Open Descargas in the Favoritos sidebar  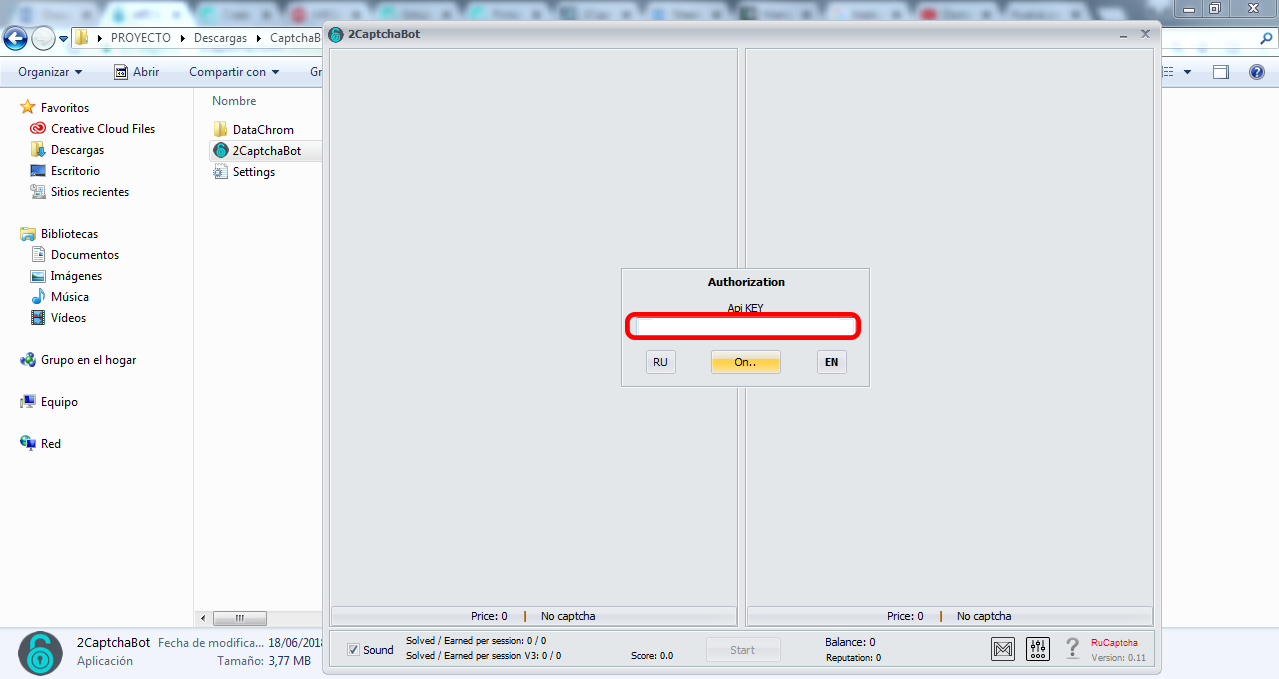click(77, 150)
